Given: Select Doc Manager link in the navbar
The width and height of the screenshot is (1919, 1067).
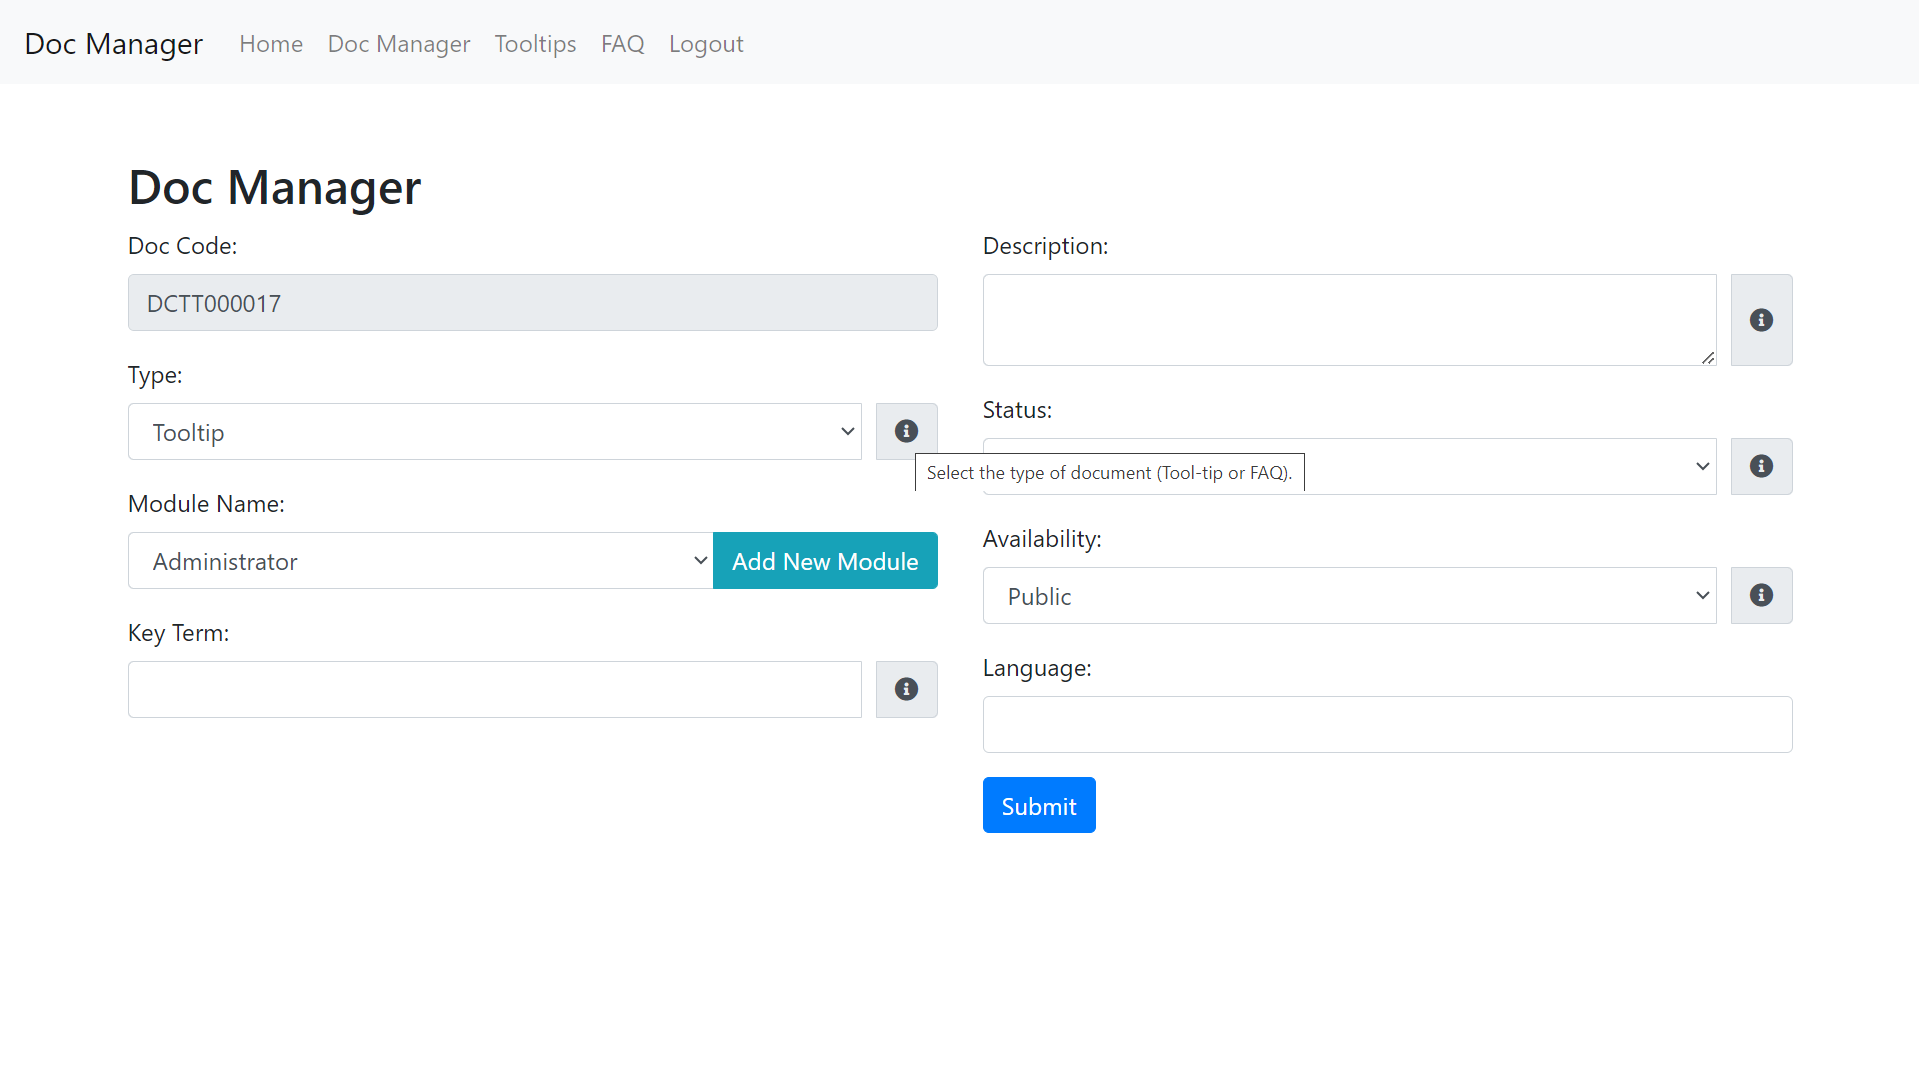Looking at the screenshot, I should (399, 44).
